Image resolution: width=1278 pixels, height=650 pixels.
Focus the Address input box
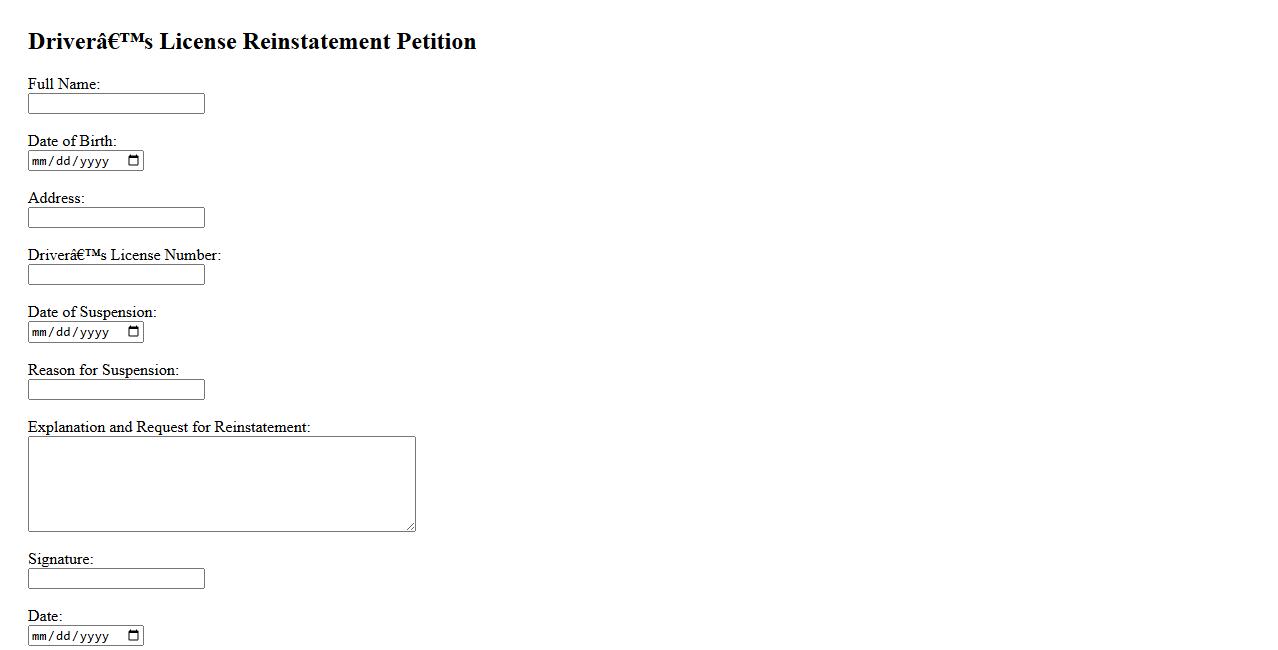(x=116, y=218)
